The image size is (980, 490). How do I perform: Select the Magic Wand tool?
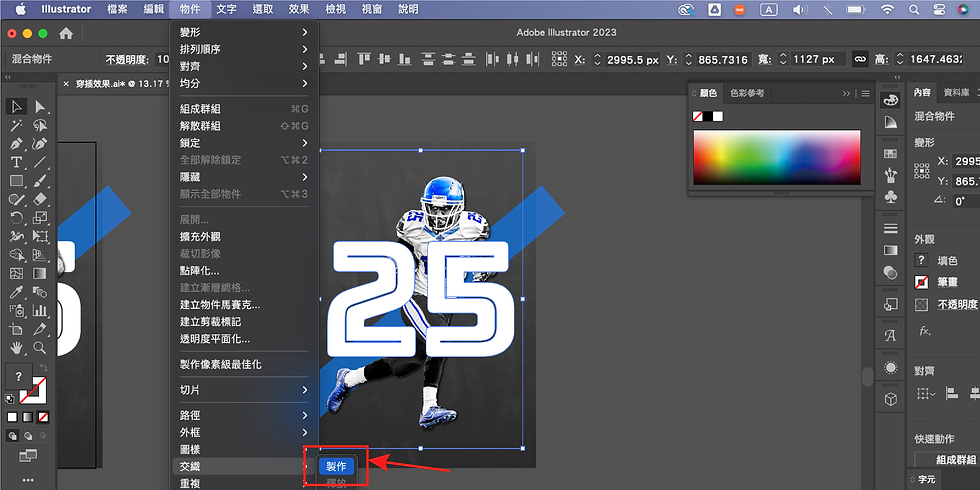click(17, 125)
